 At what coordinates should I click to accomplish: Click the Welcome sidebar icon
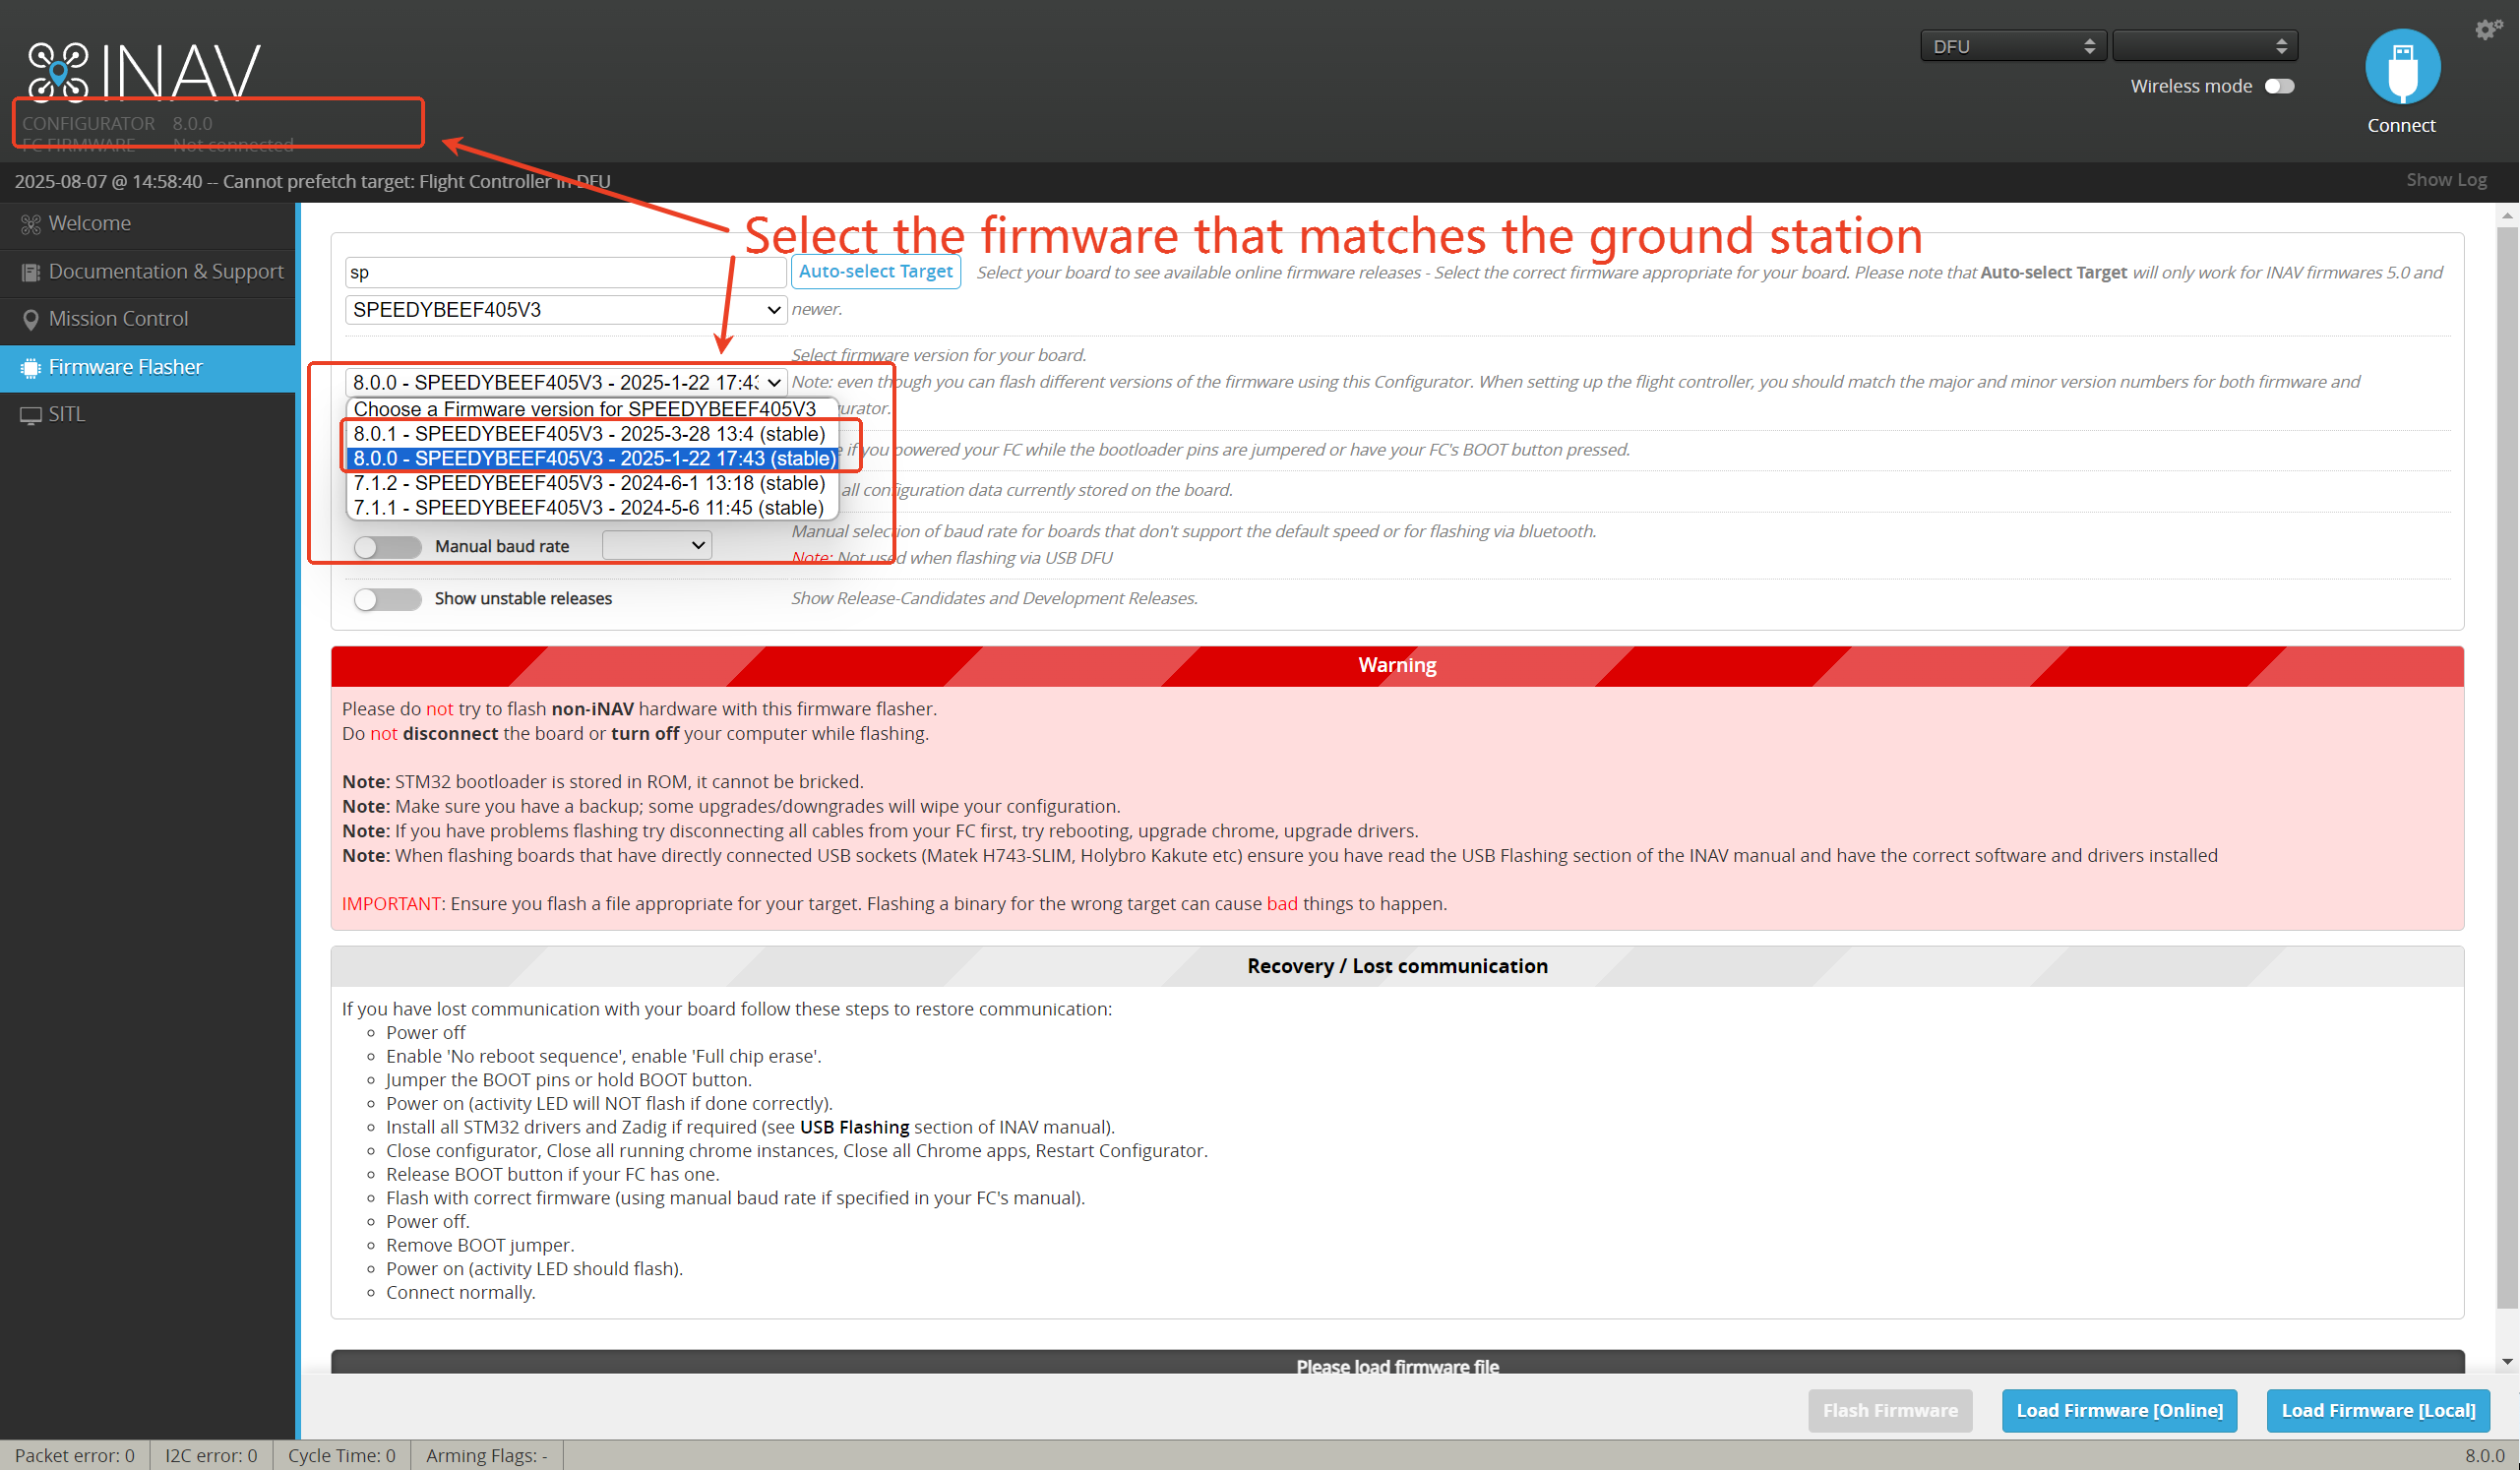pos(31,224)
